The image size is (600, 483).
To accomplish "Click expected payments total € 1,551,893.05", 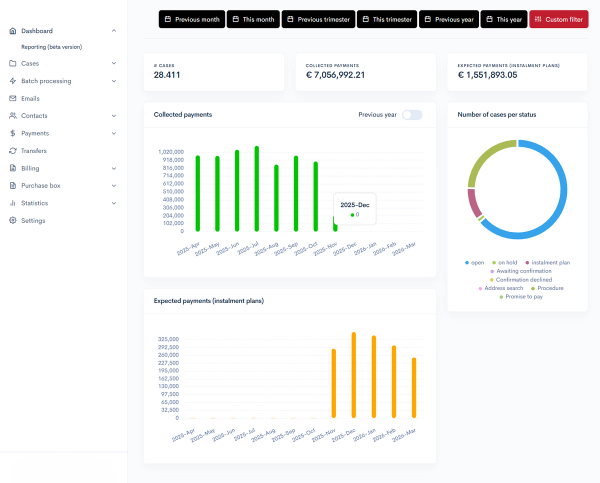I will [x=488, y=75].
